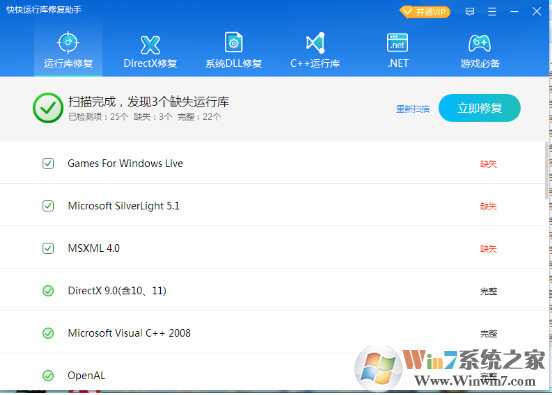Click the OpenAL green check icon

point(48,376)
